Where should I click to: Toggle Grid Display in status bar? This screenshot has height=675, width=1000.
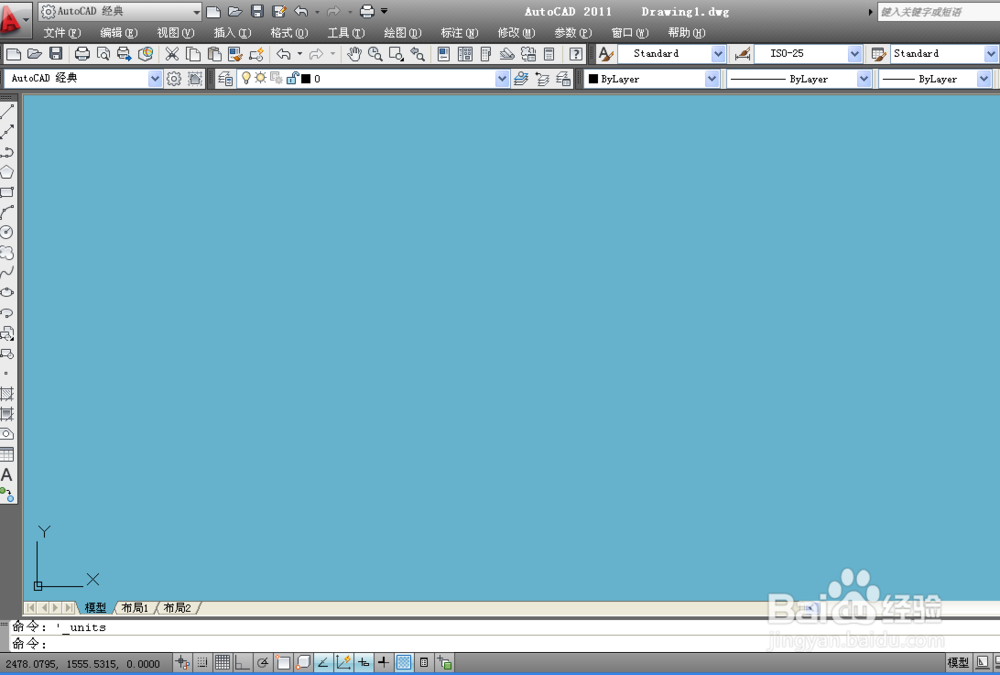pyautogui.click(x=222, y=663)
